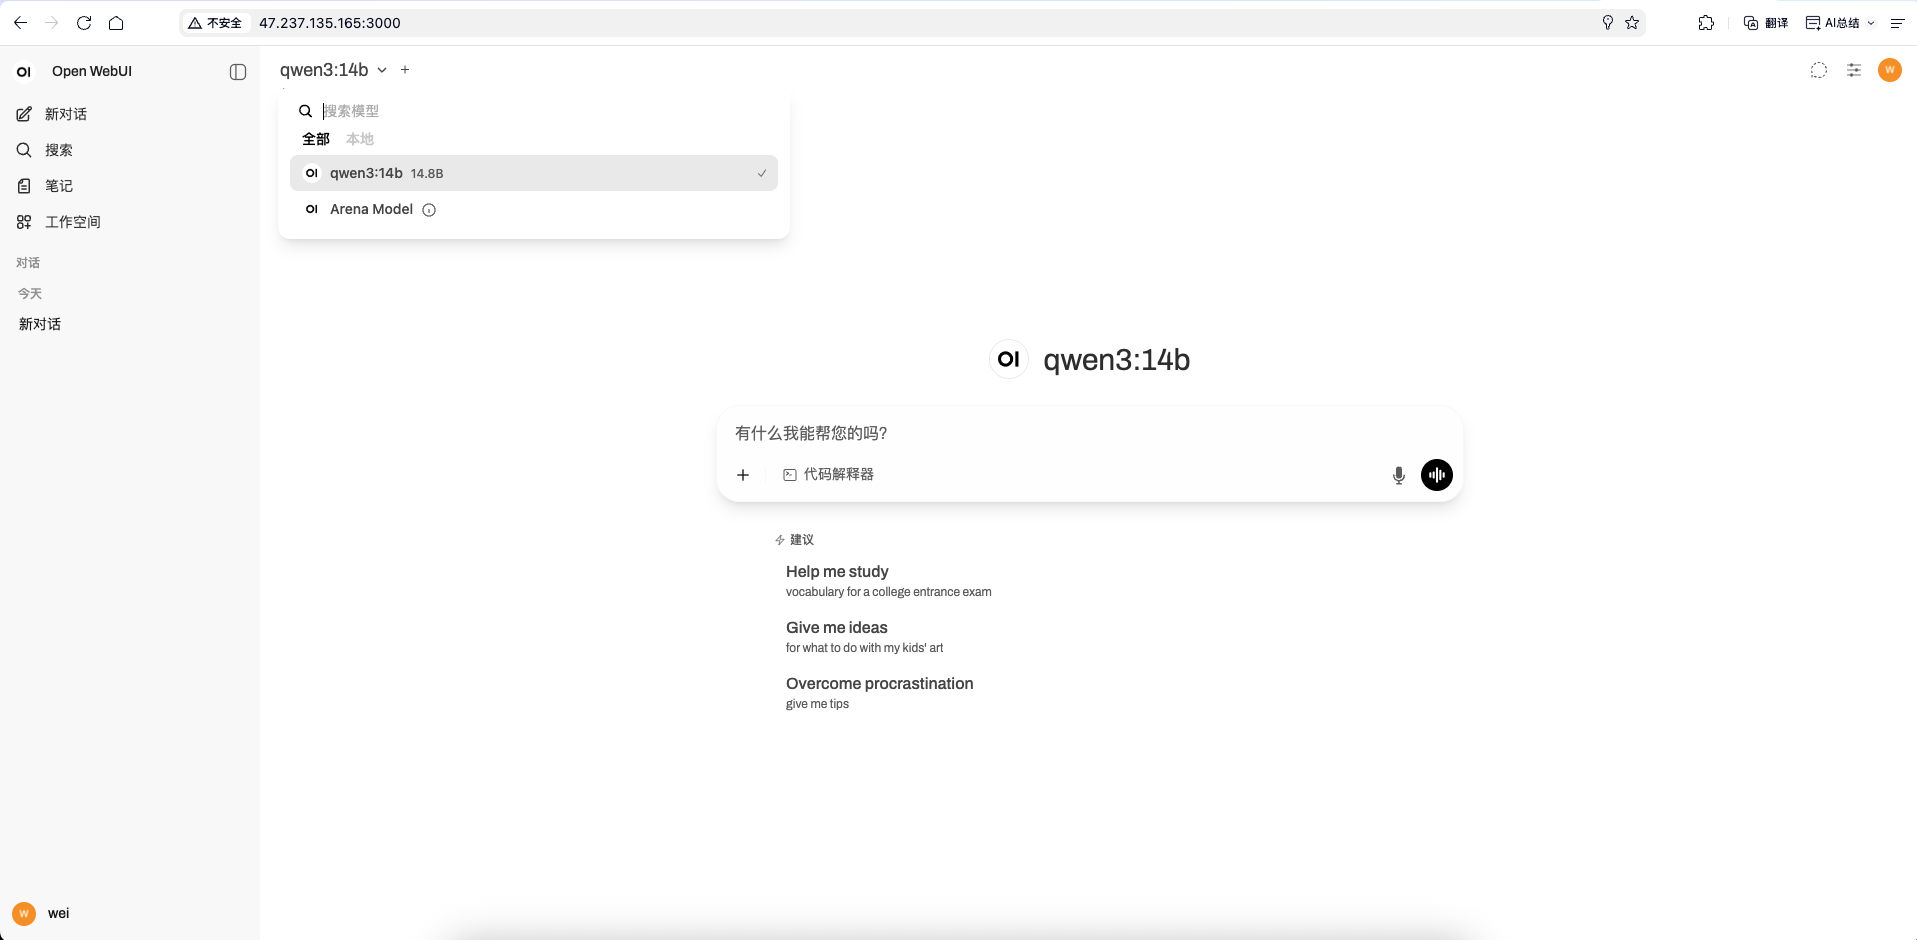Click the info icon next to Arena Model
The height and width of the screenshot is (940, 1917).
tap(428, 210)
